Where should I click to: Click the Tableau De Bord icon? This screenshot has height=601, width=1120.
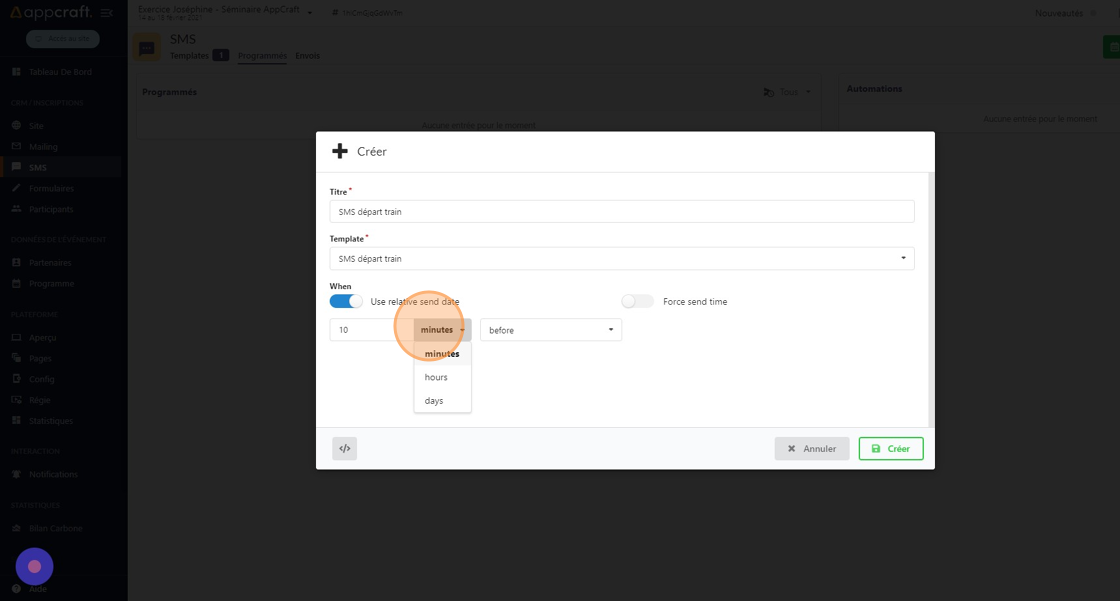[x=16, y=72]
